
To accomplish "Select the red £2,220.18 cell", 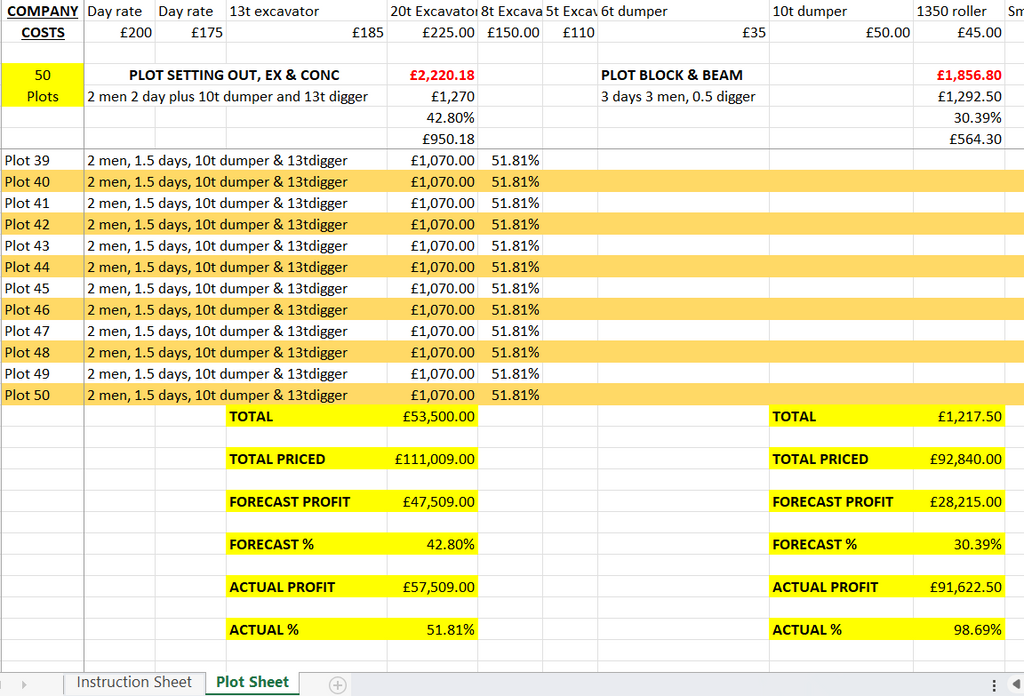I will click(x=432, y=75).
